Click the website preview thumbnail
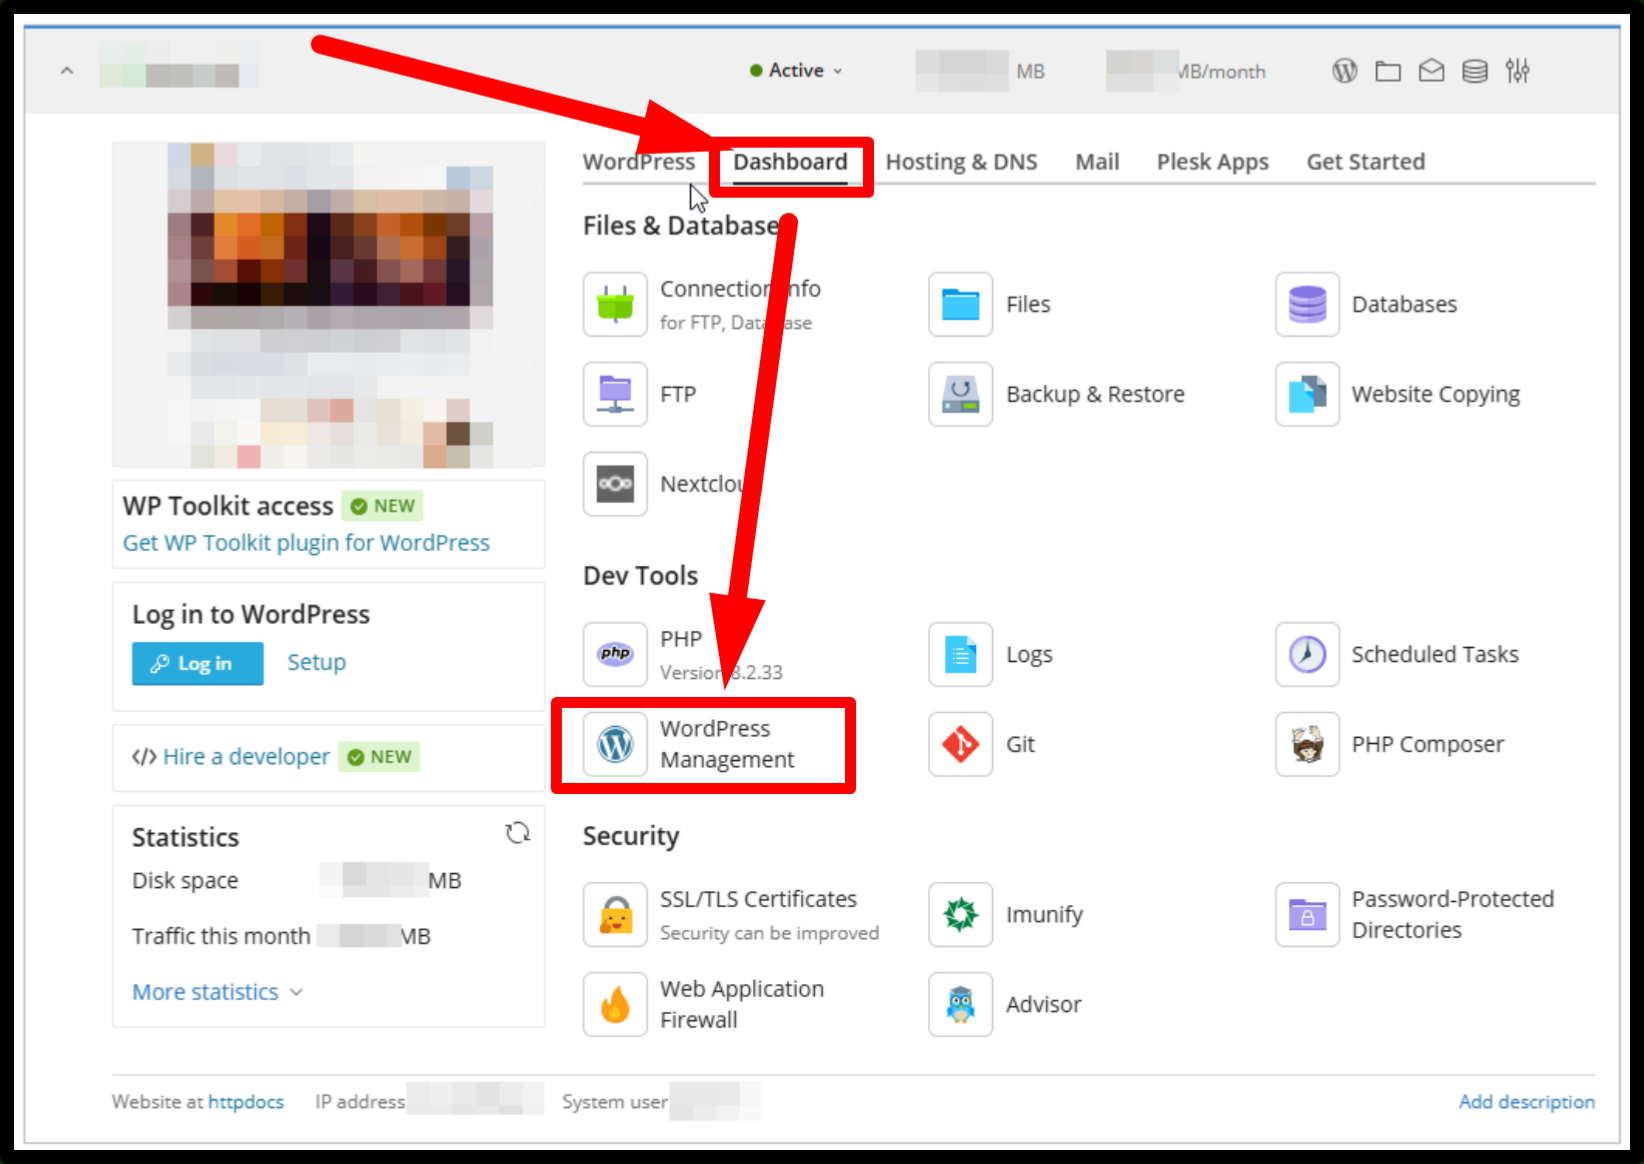Screen dimensions: 1644x1164 (x=329, y=305)
